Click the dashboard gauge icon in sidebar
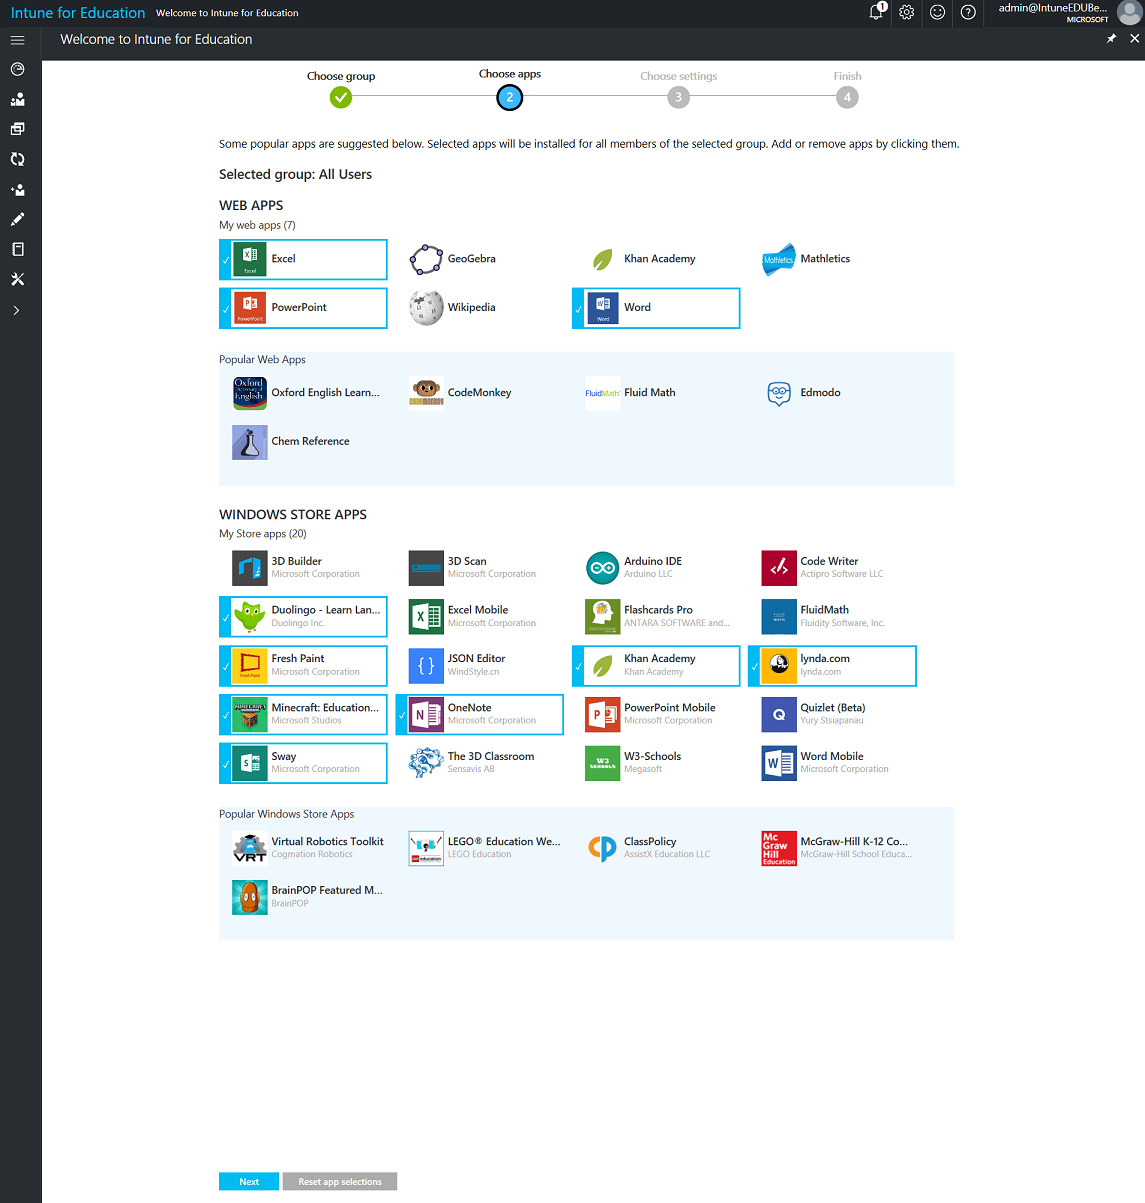The image size is (1145, 1203). [17, 69]
